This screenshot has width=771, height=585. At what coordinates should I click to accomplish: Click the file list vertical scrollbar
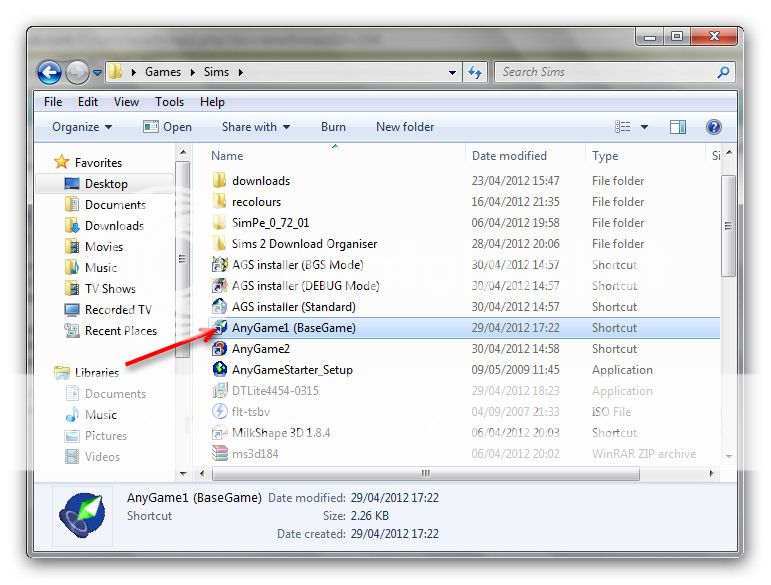click(x=728, y=305)
